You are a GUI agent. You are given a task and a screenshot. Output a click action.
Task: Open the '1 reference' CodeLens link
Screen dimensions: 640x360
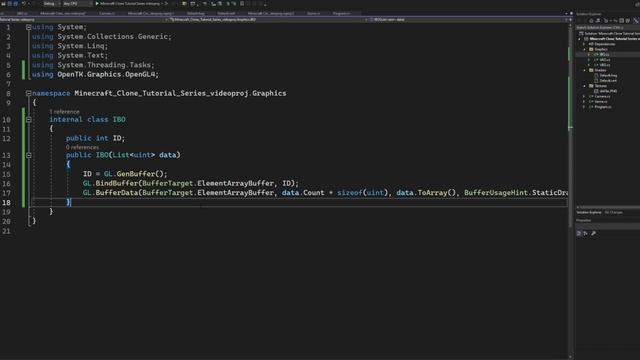pos(64,112)
